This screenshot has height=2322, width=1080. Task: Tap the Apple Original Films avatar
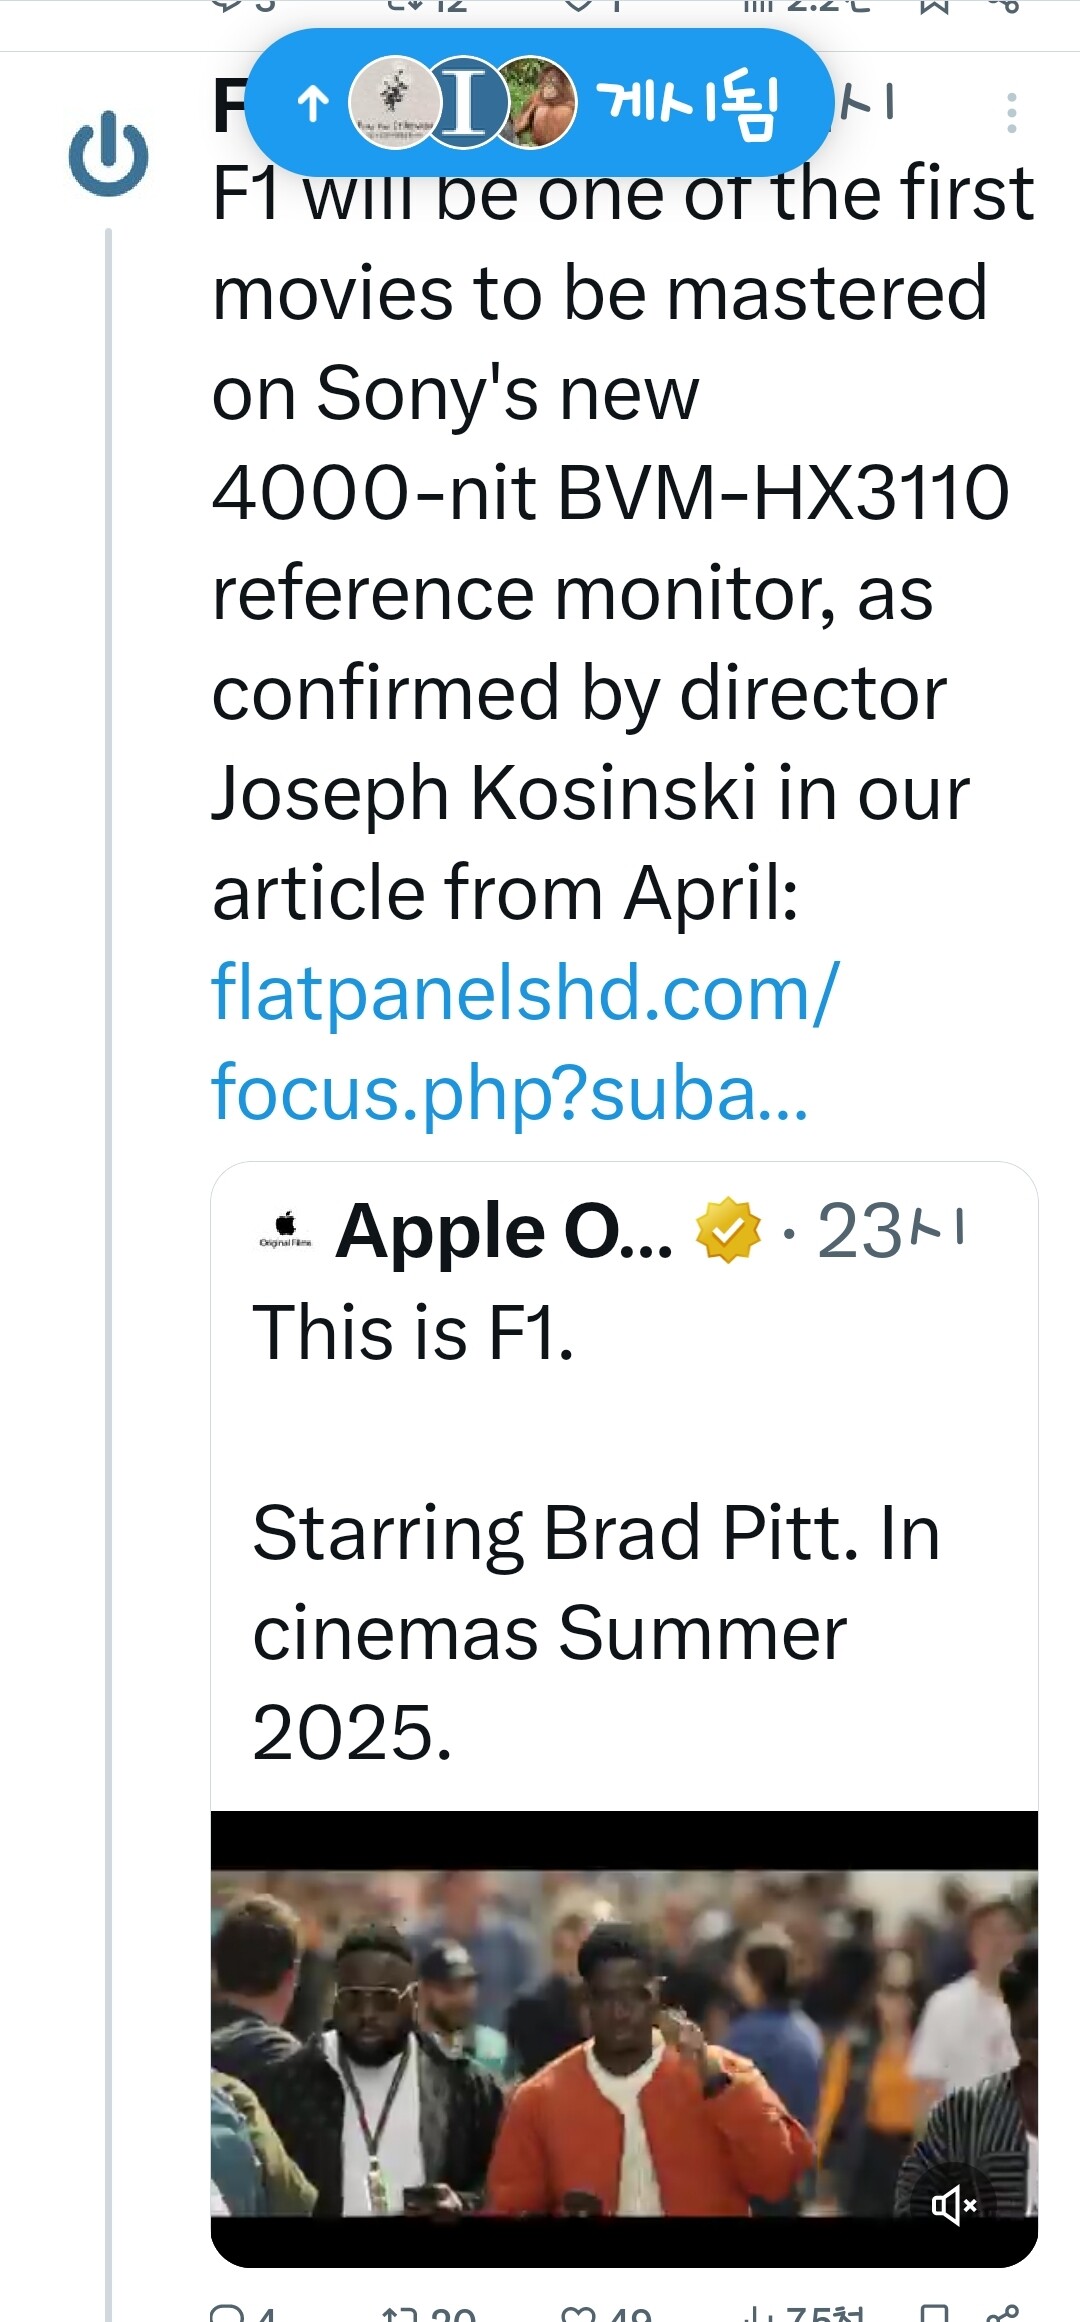point(285,1229)
